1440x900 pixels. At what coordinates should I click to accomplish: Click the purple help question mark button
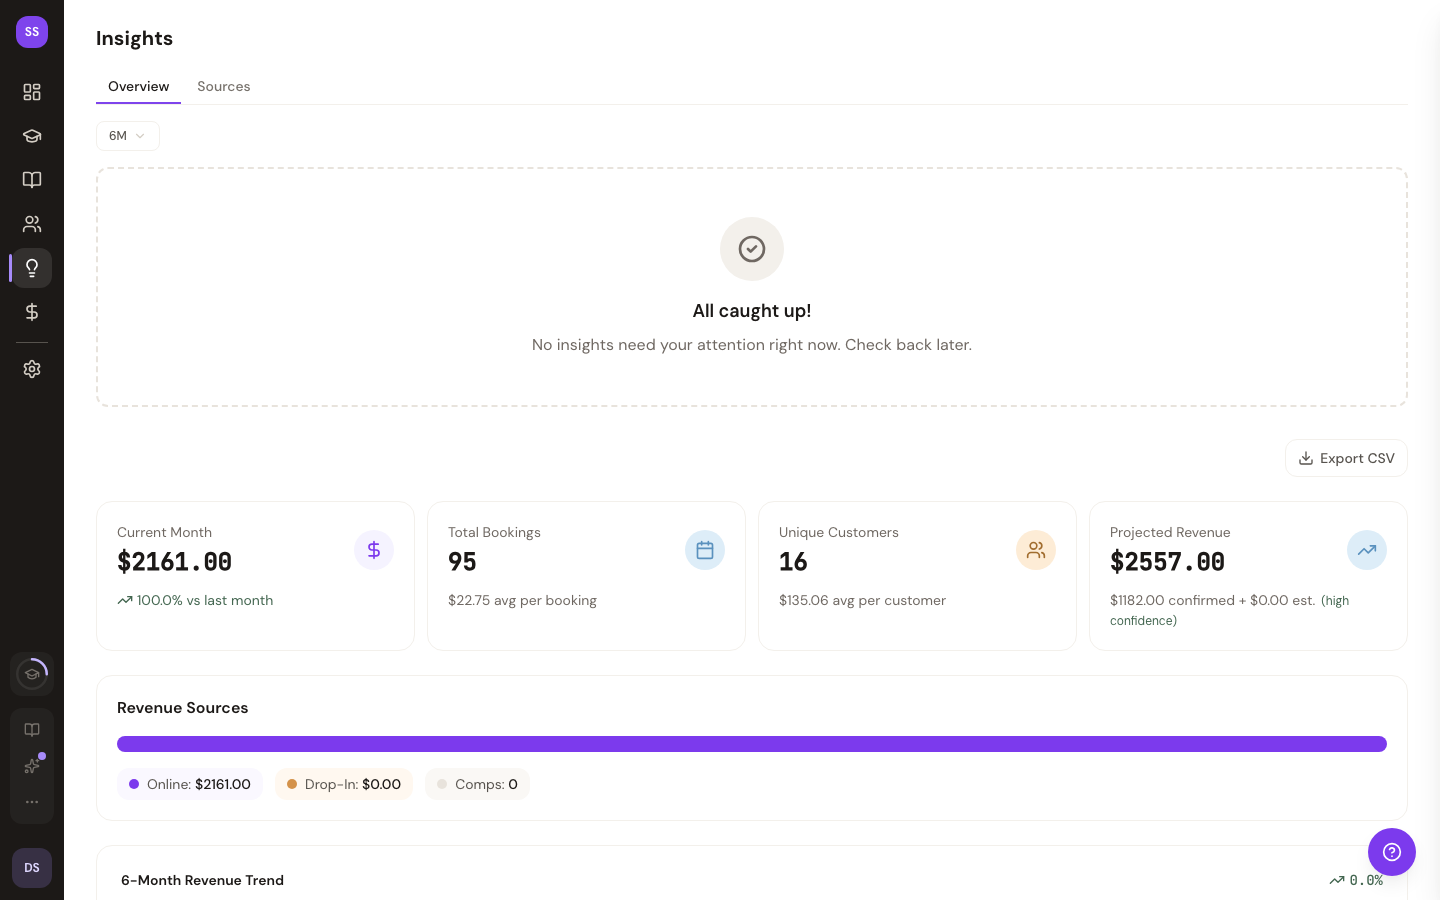click(x=1391, y=852)
